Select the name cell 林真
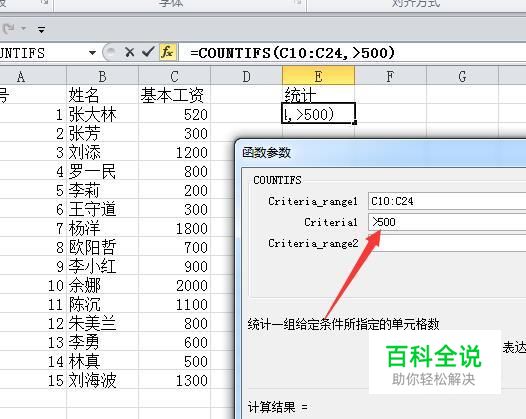Image resolution: width=526 pixels, height=419 pixels. pyautogui.click(x=102, y=361)
